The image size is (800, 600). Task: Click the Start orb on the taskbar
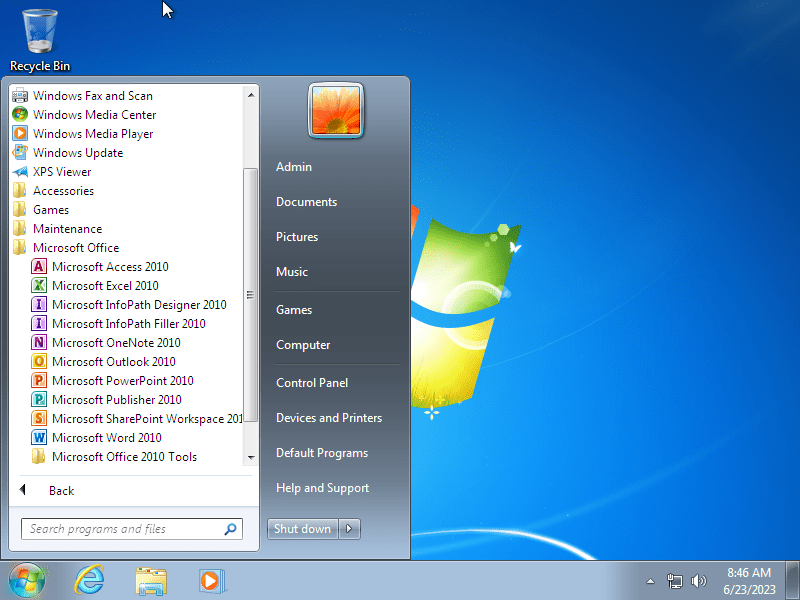click(x=27, y=581)
